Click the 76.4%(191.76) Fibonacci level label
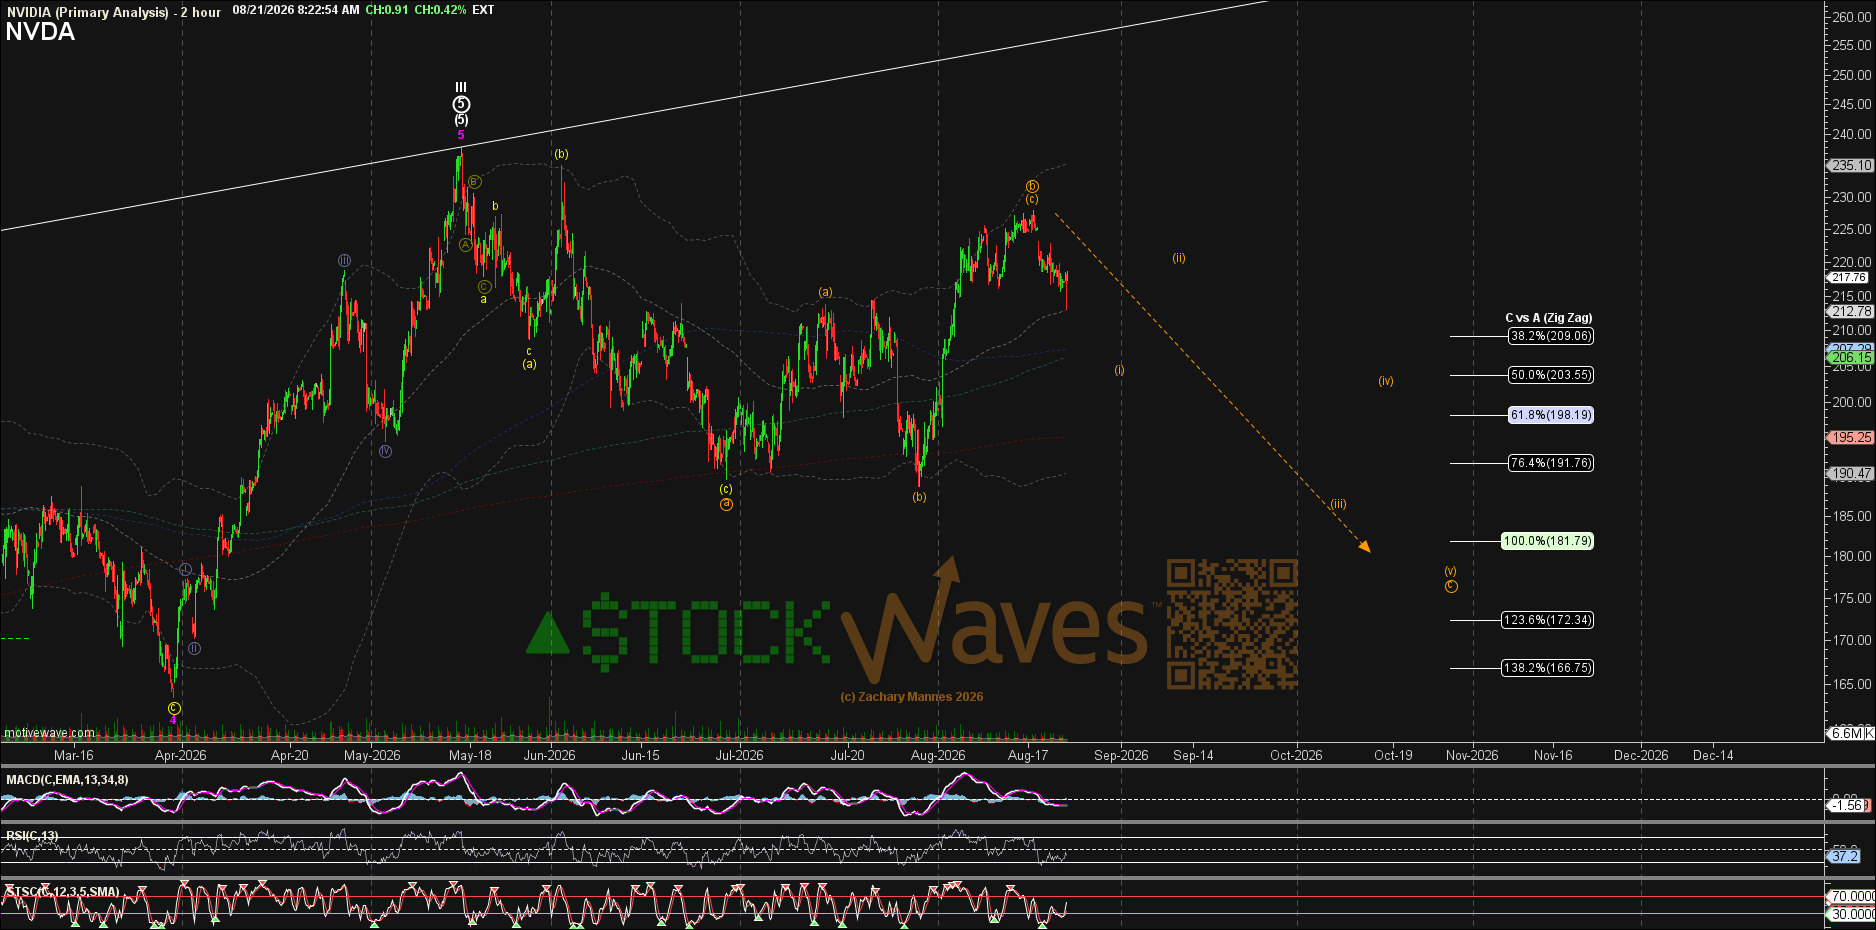1876x930 pixels. click(x=1551, y=463)
